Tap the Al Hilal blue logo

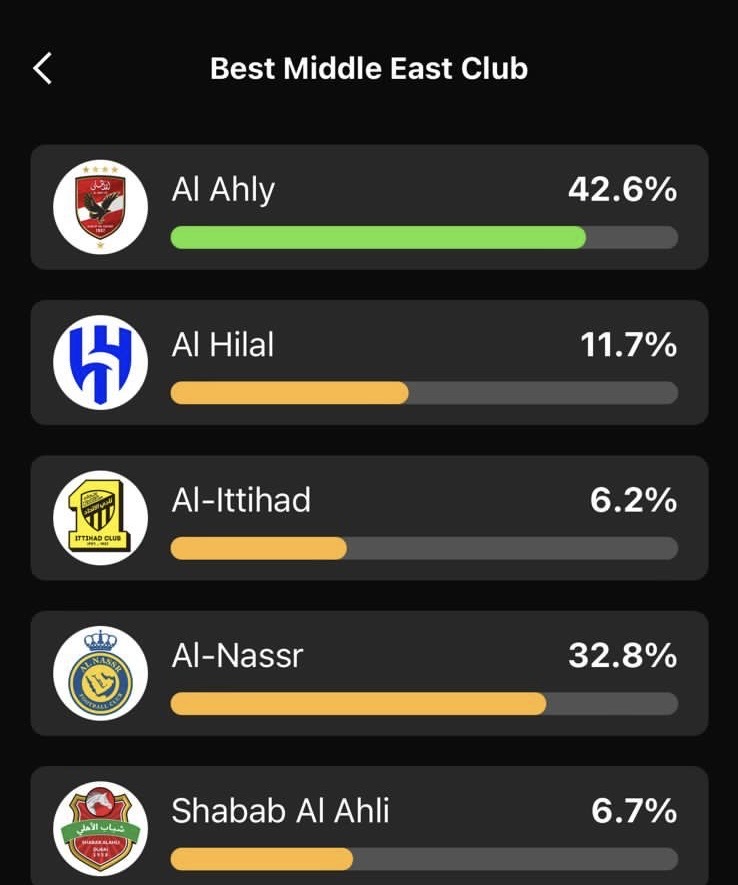click(100, 362)
